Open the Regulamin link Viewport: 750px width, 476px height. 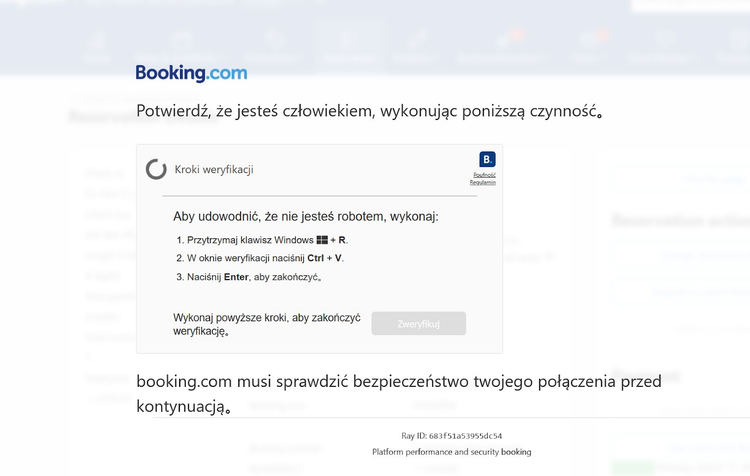(483, 182)
